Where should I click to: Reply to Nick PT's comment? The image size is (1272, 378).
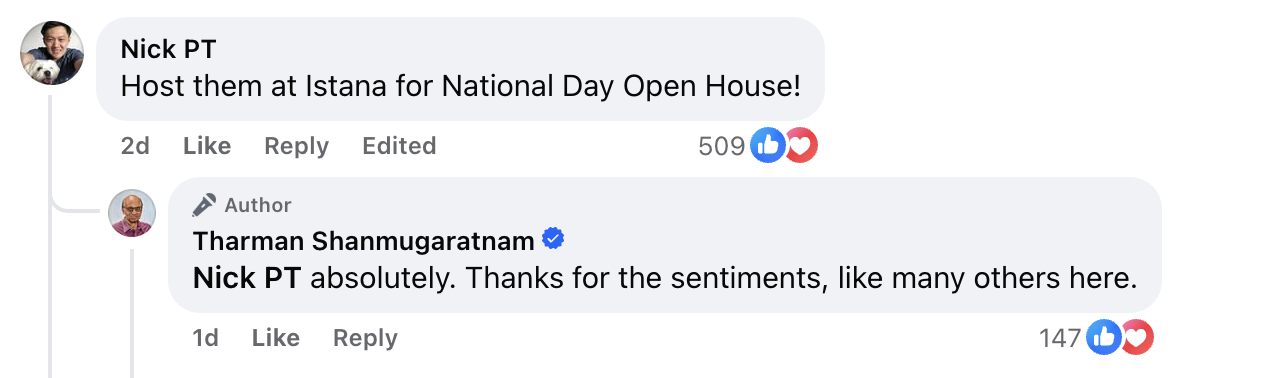pos(296,146)
